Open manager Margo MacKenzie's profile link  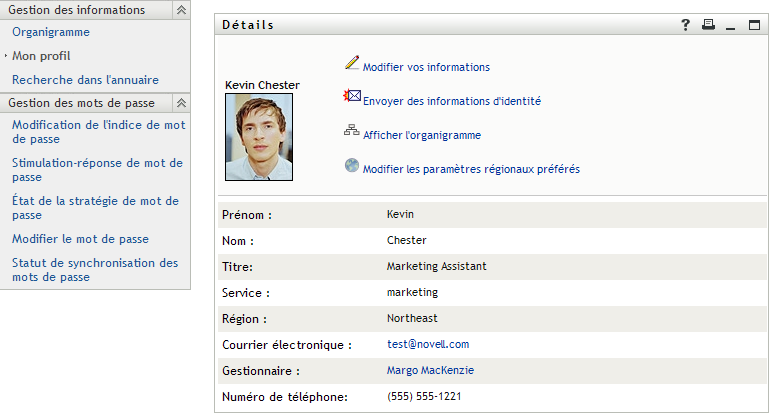[x=430, y=370]
